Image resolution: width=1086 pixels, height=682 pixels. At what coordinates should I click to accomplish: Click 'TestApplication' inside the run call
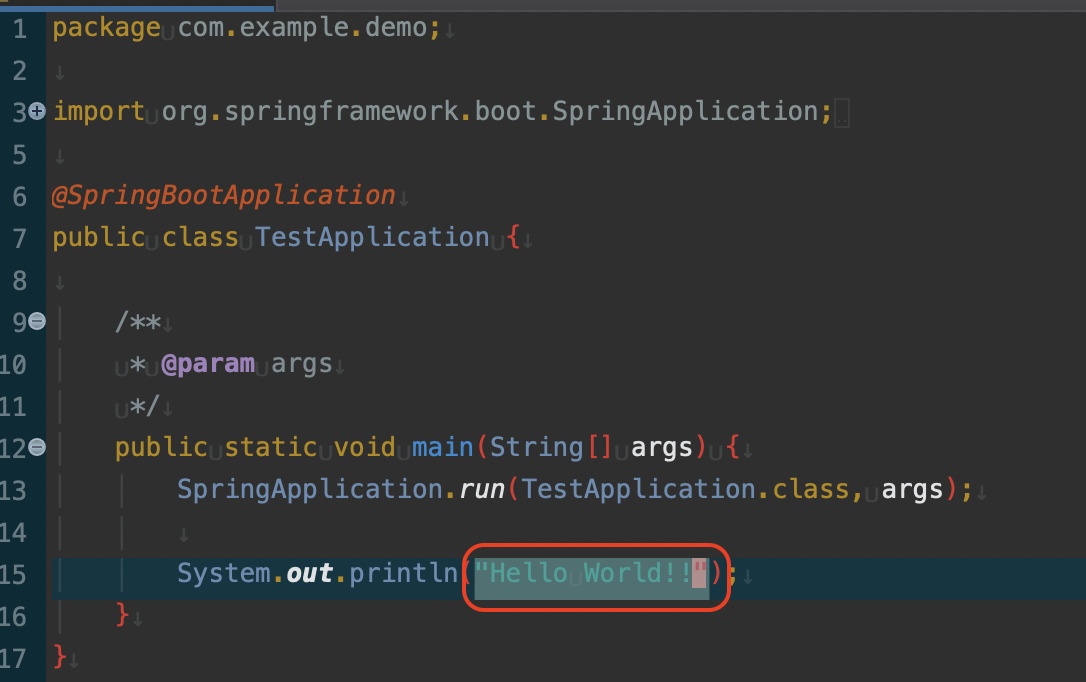pyautogui.click(x=638, y=490)
